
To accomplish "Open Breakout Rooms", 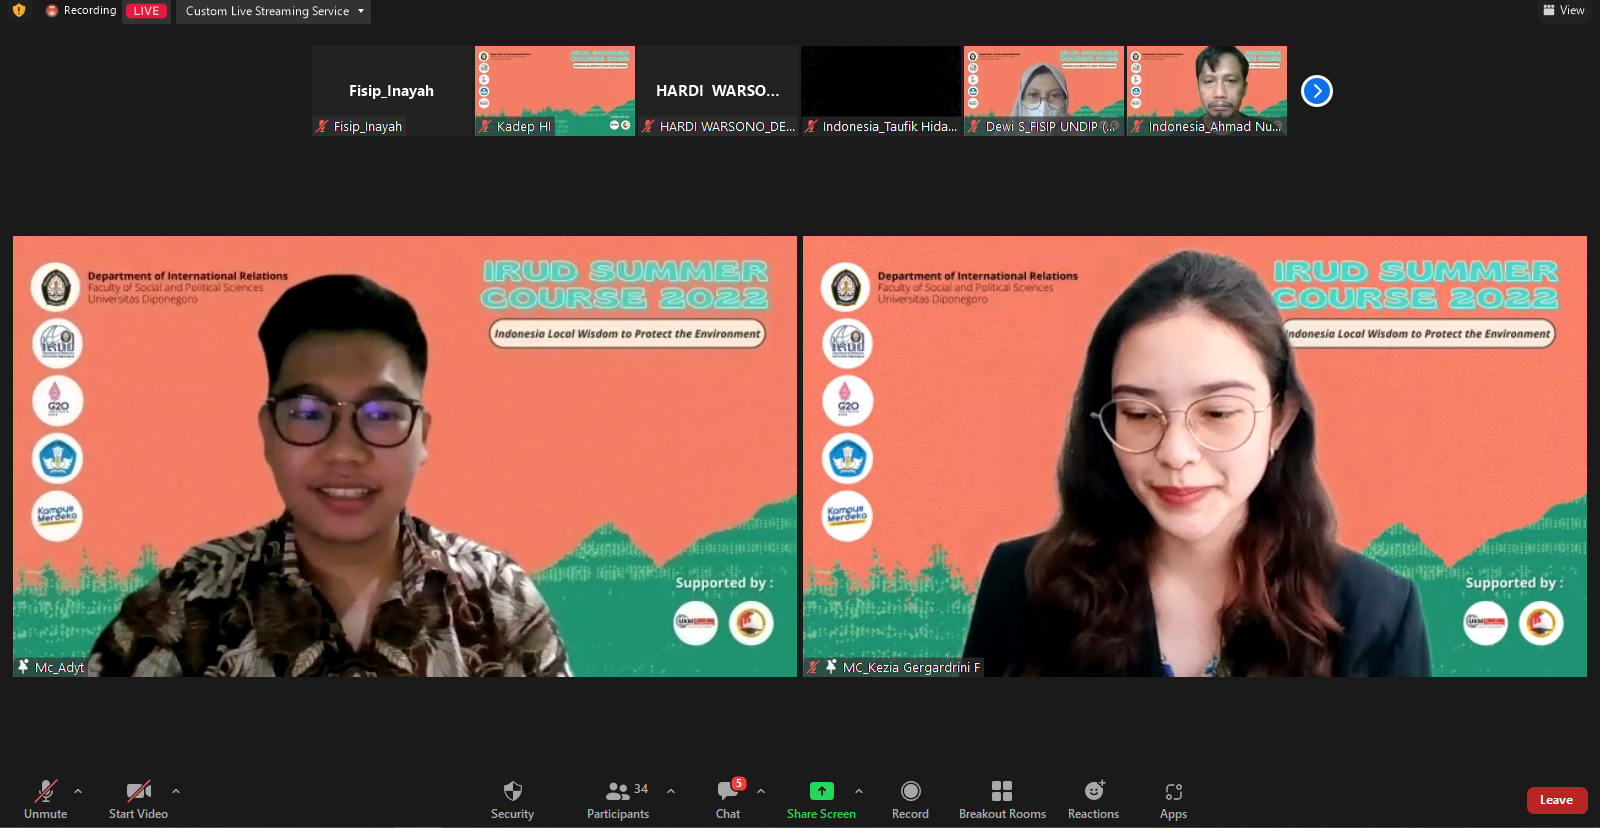I will 1002,792.
